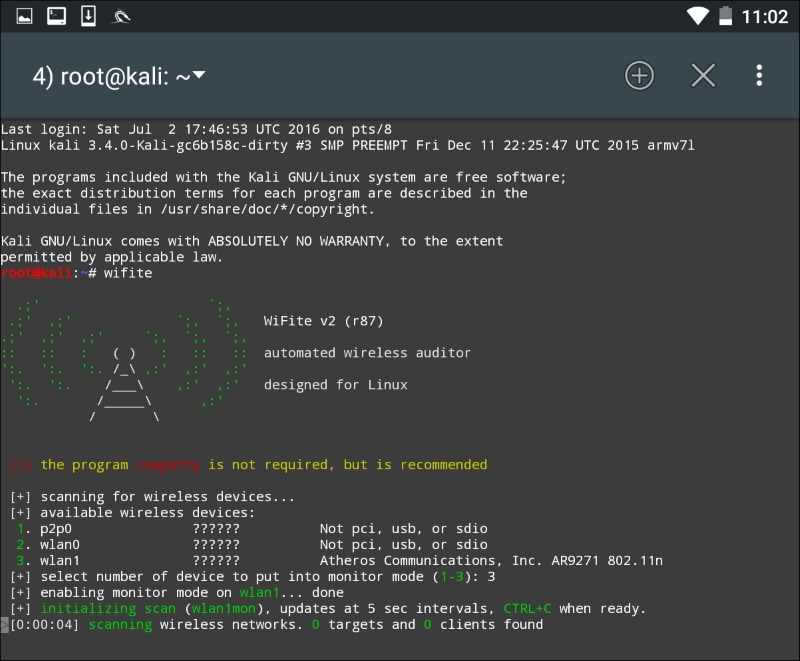800x661 pixels.
Task: Click the '1. p2p0' device row
Action: [252, 529]
